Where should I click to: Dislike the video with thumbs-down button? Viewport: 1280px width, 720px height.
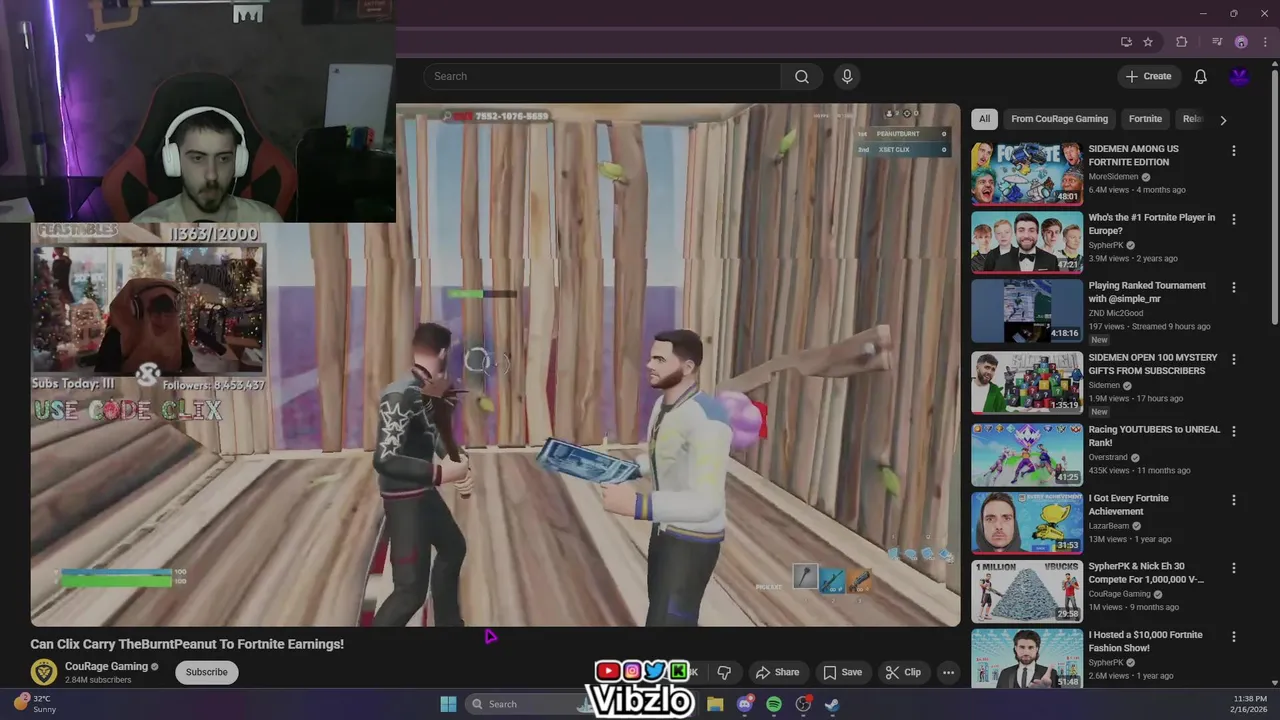pos(724,672)
